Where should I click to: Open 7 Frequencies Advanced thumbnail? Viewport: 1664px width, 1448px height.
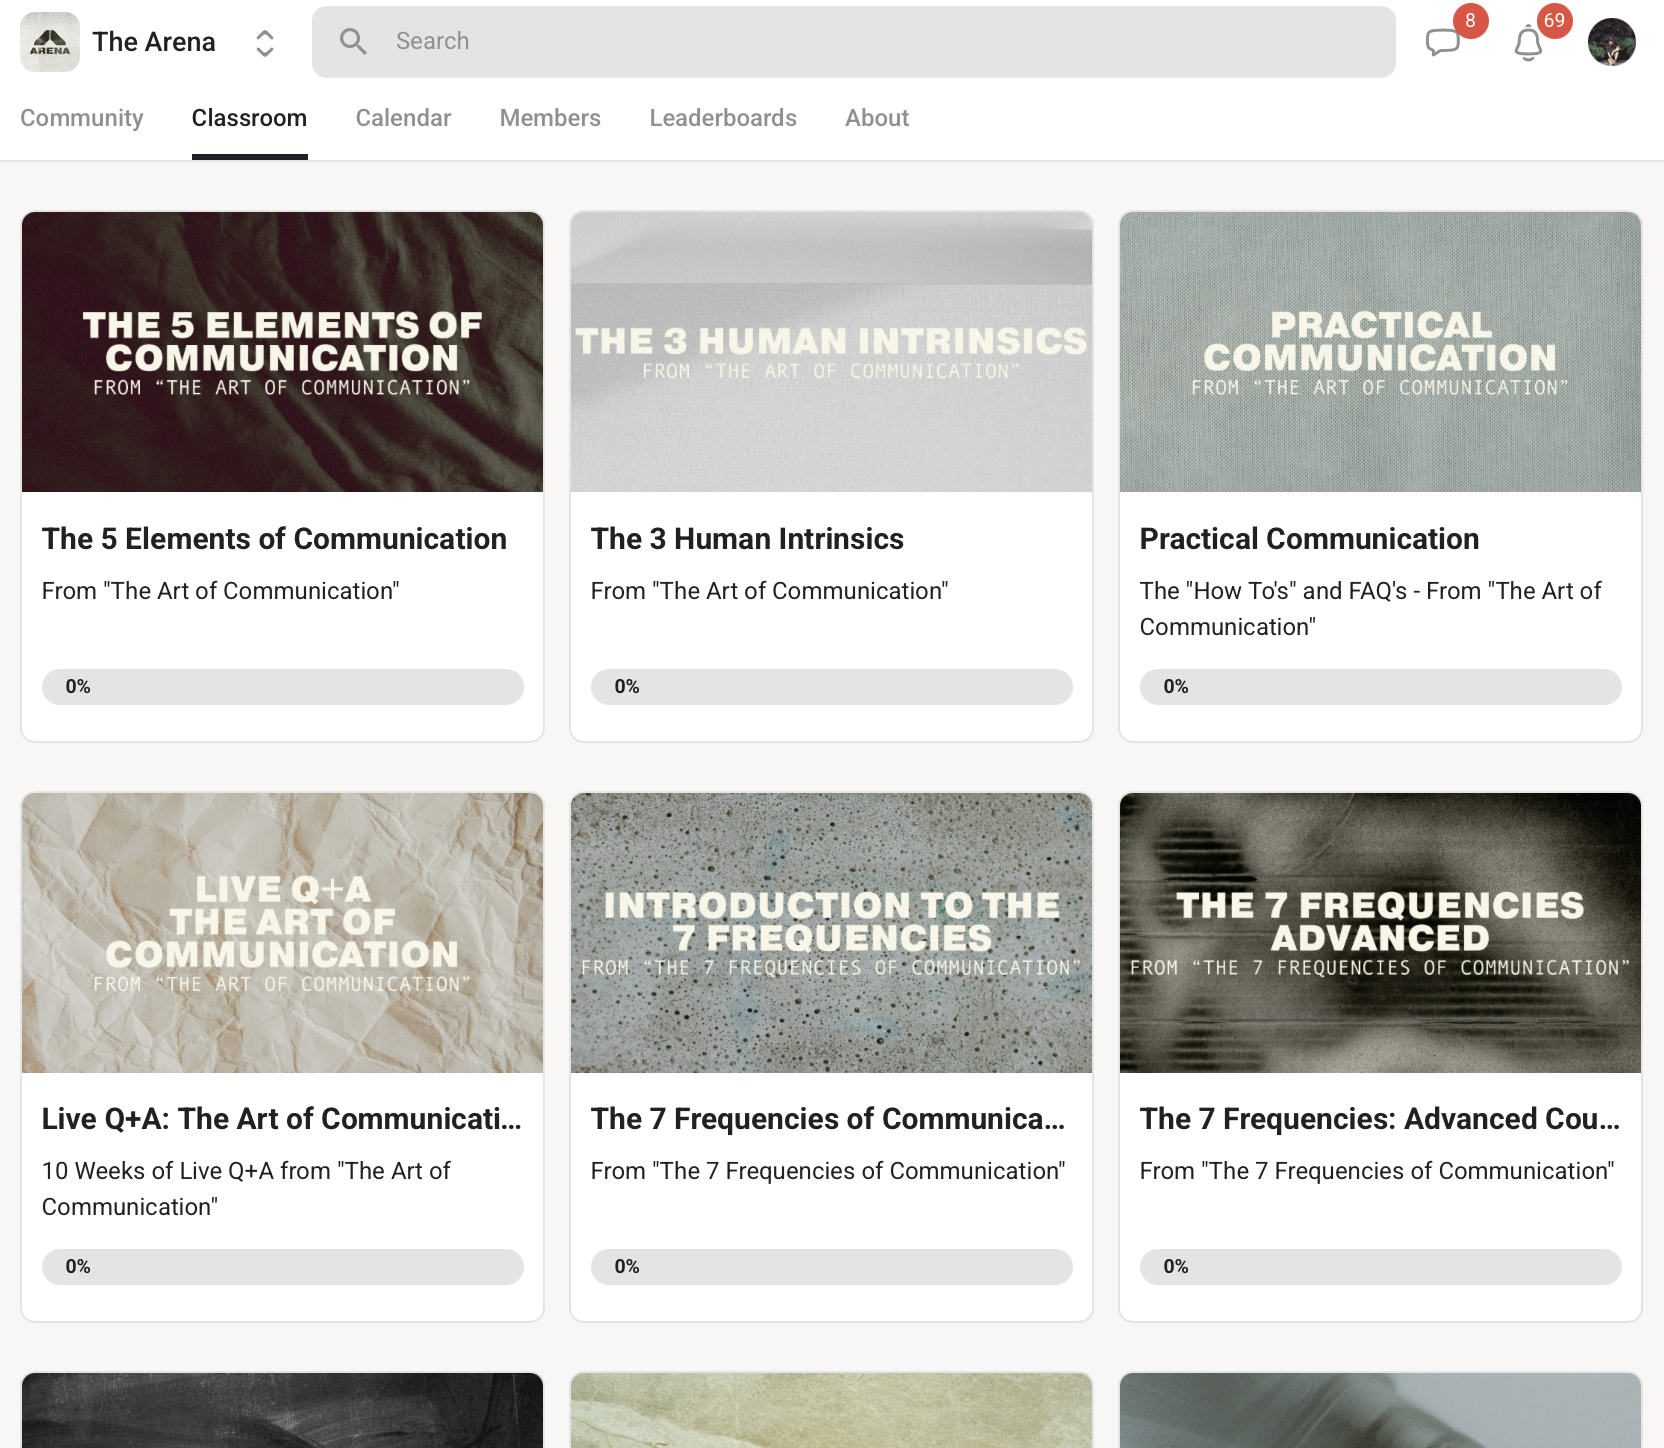1380,933
